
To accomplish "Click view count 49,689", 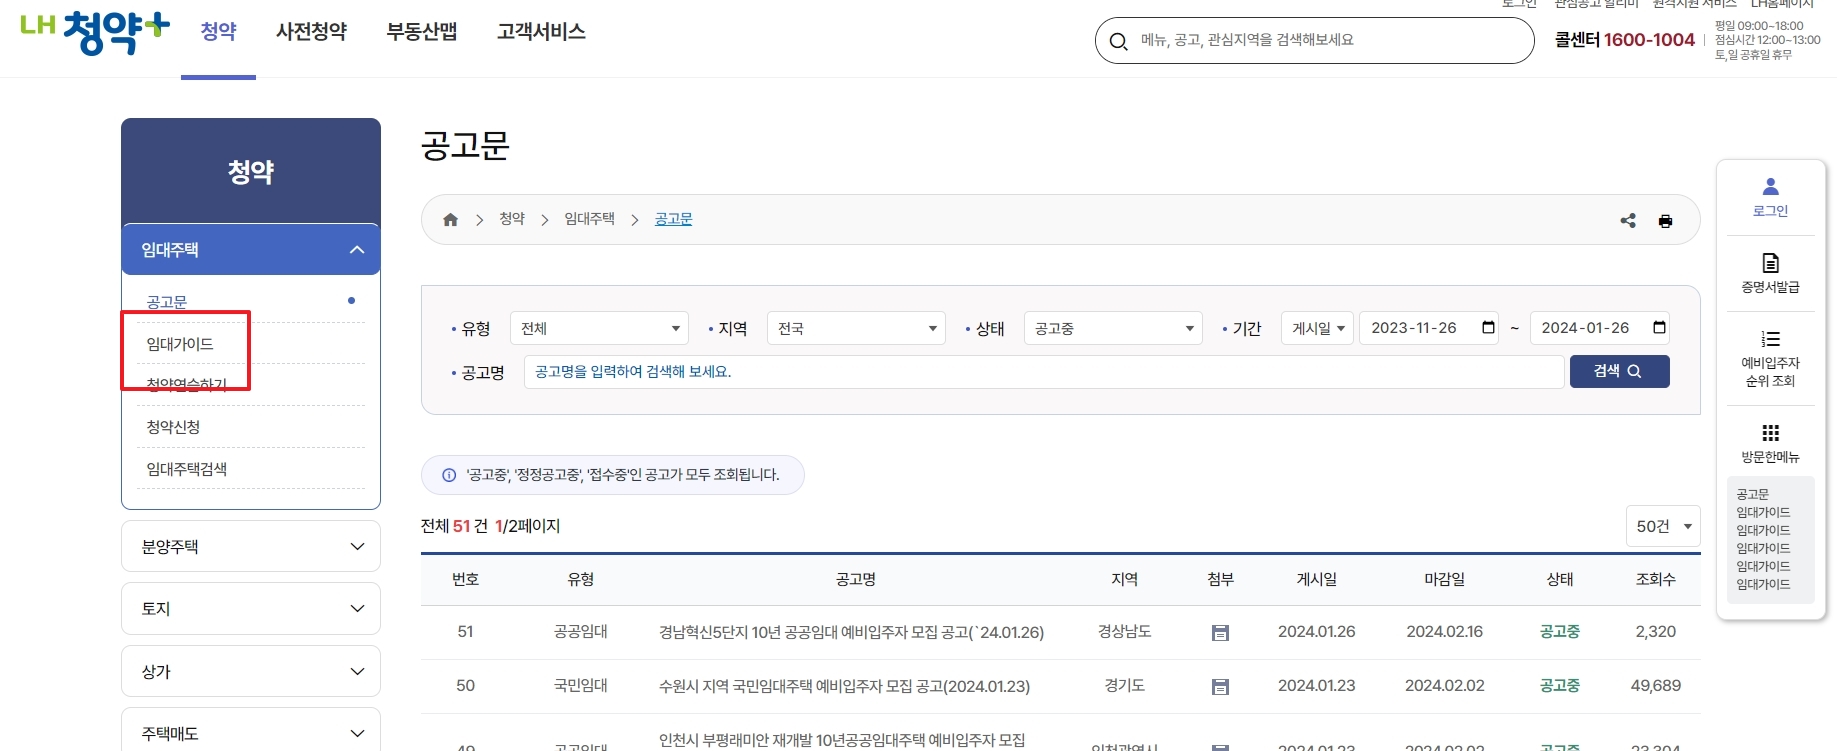I will (x=1655, y=686).
